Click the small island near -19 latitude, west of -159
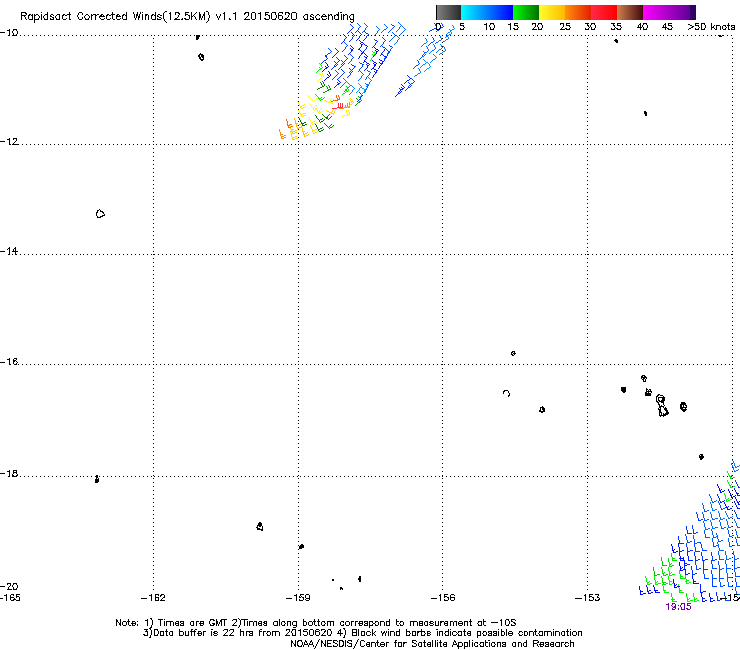Image resolution: width=740 pixels, height=650 pixels. (x=260, y=526)
